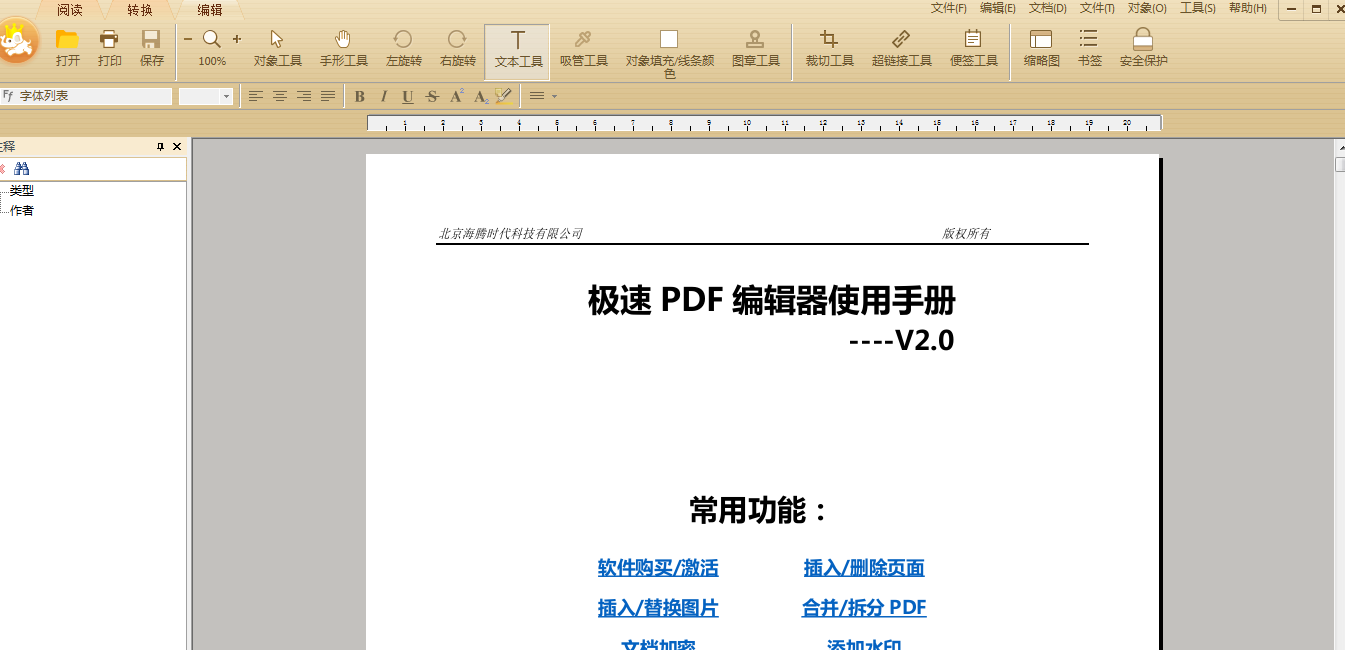Follow the 合并/拆分 PDF link
The height and width of the screenshot is (650, 1345).
(x=864, y=608)
